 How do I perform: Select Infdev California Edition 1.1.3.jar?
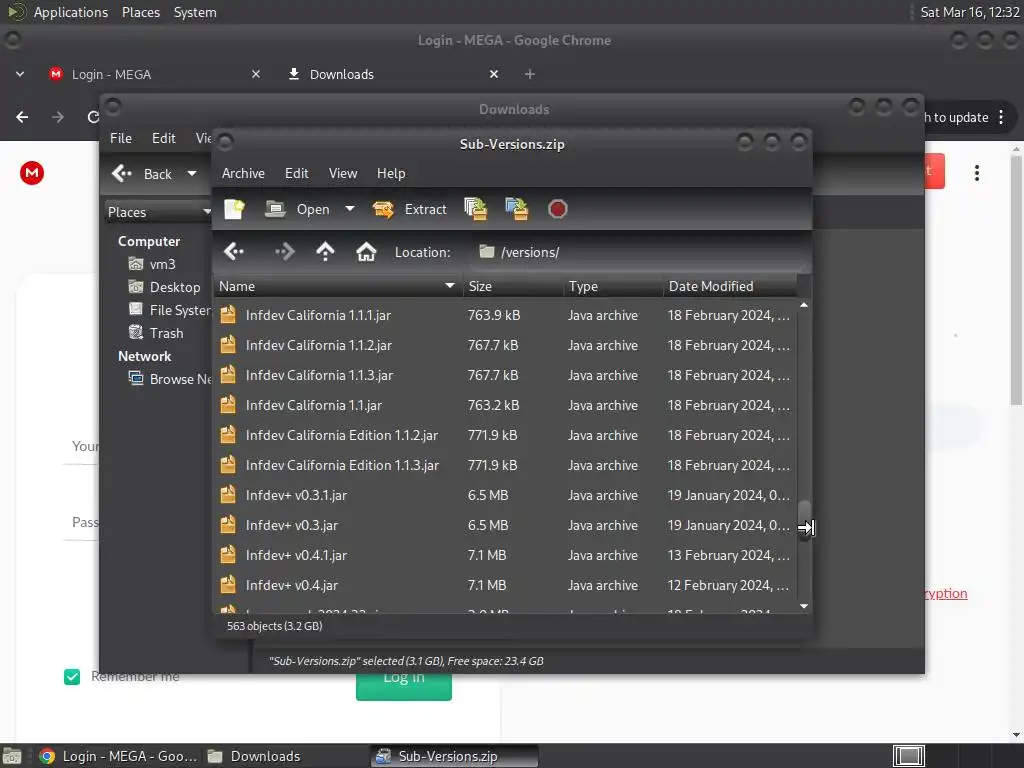click(x=505, y=465)
